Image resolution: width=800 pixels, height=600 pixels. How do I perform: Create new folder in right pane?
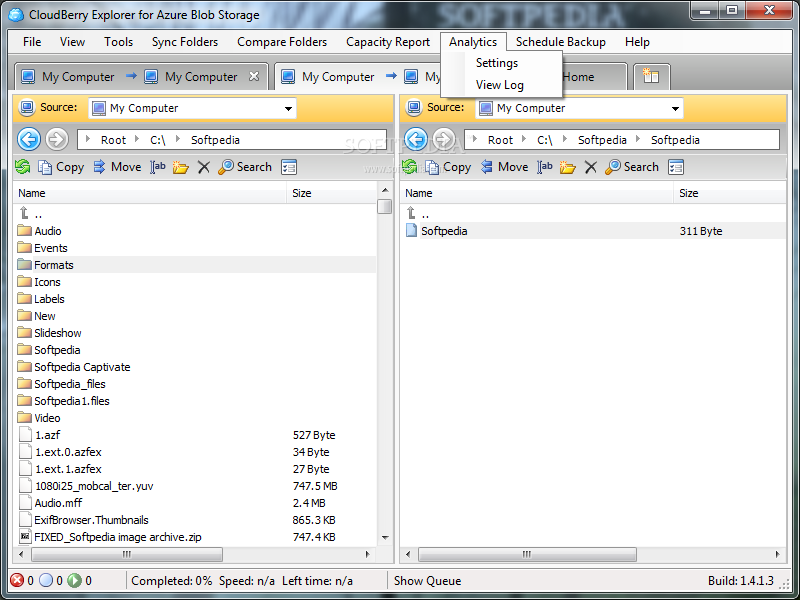567,167
